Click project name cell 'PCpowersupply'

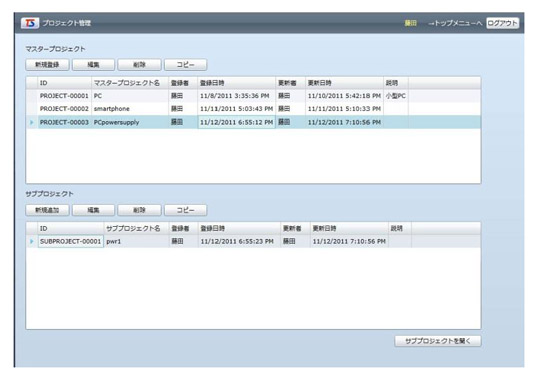tap(130, 122)
